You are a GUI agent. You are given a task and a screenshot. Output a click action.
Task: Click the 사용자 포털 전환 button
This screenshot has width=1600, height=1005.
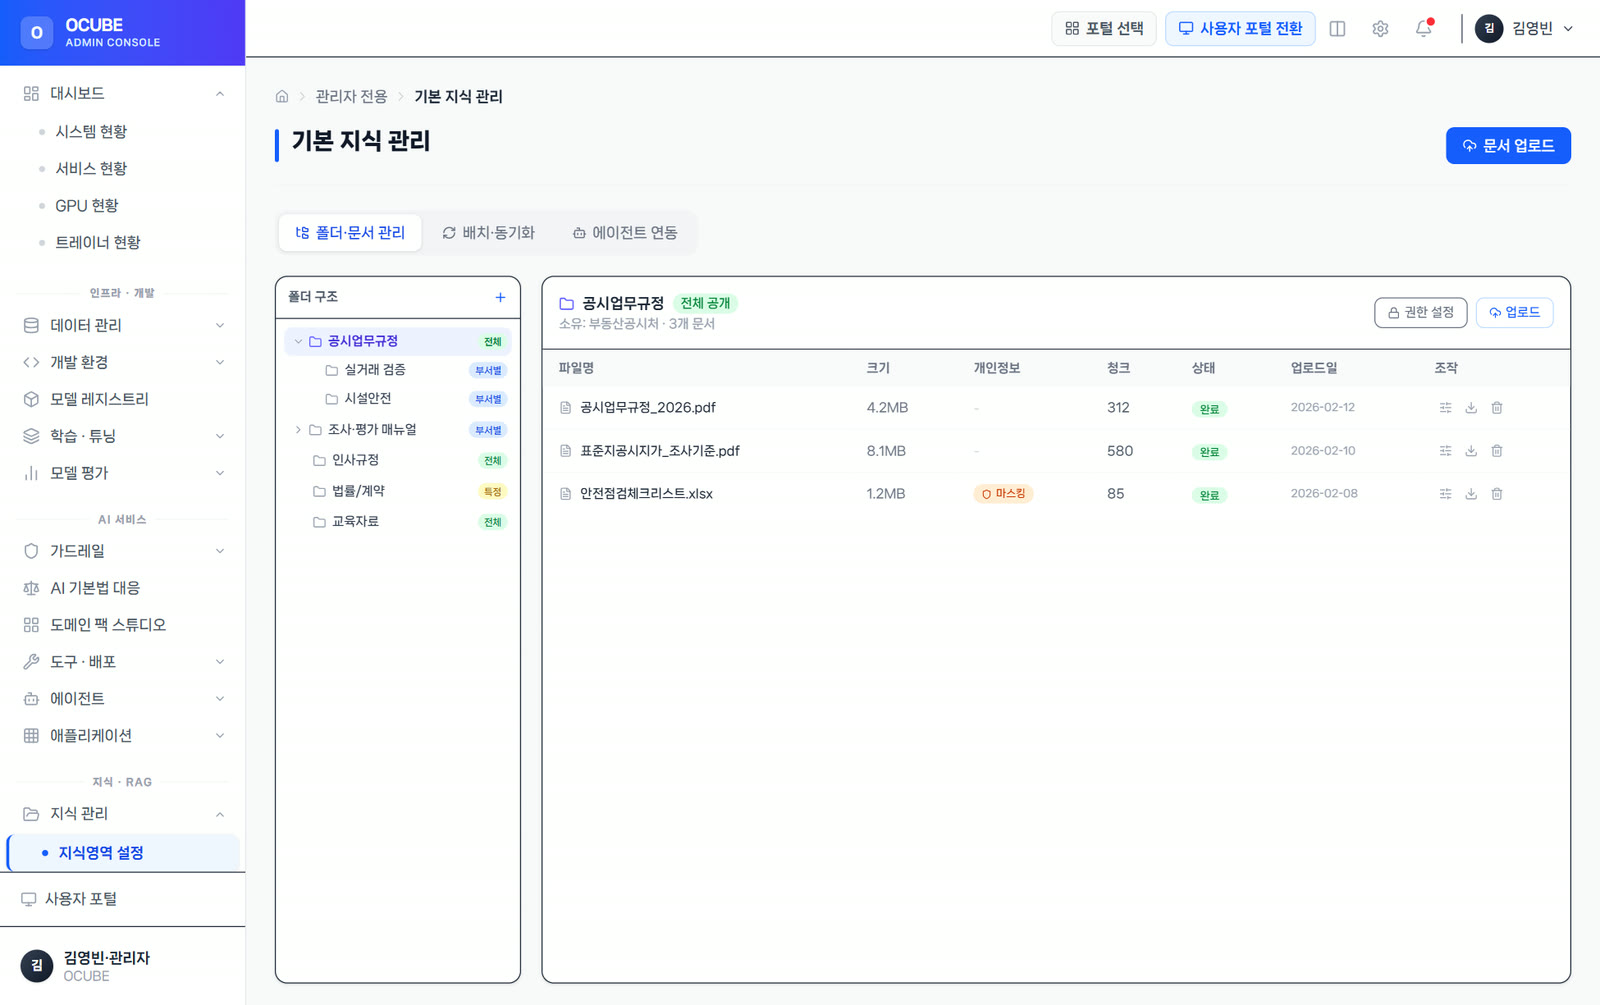point(1240,29)
